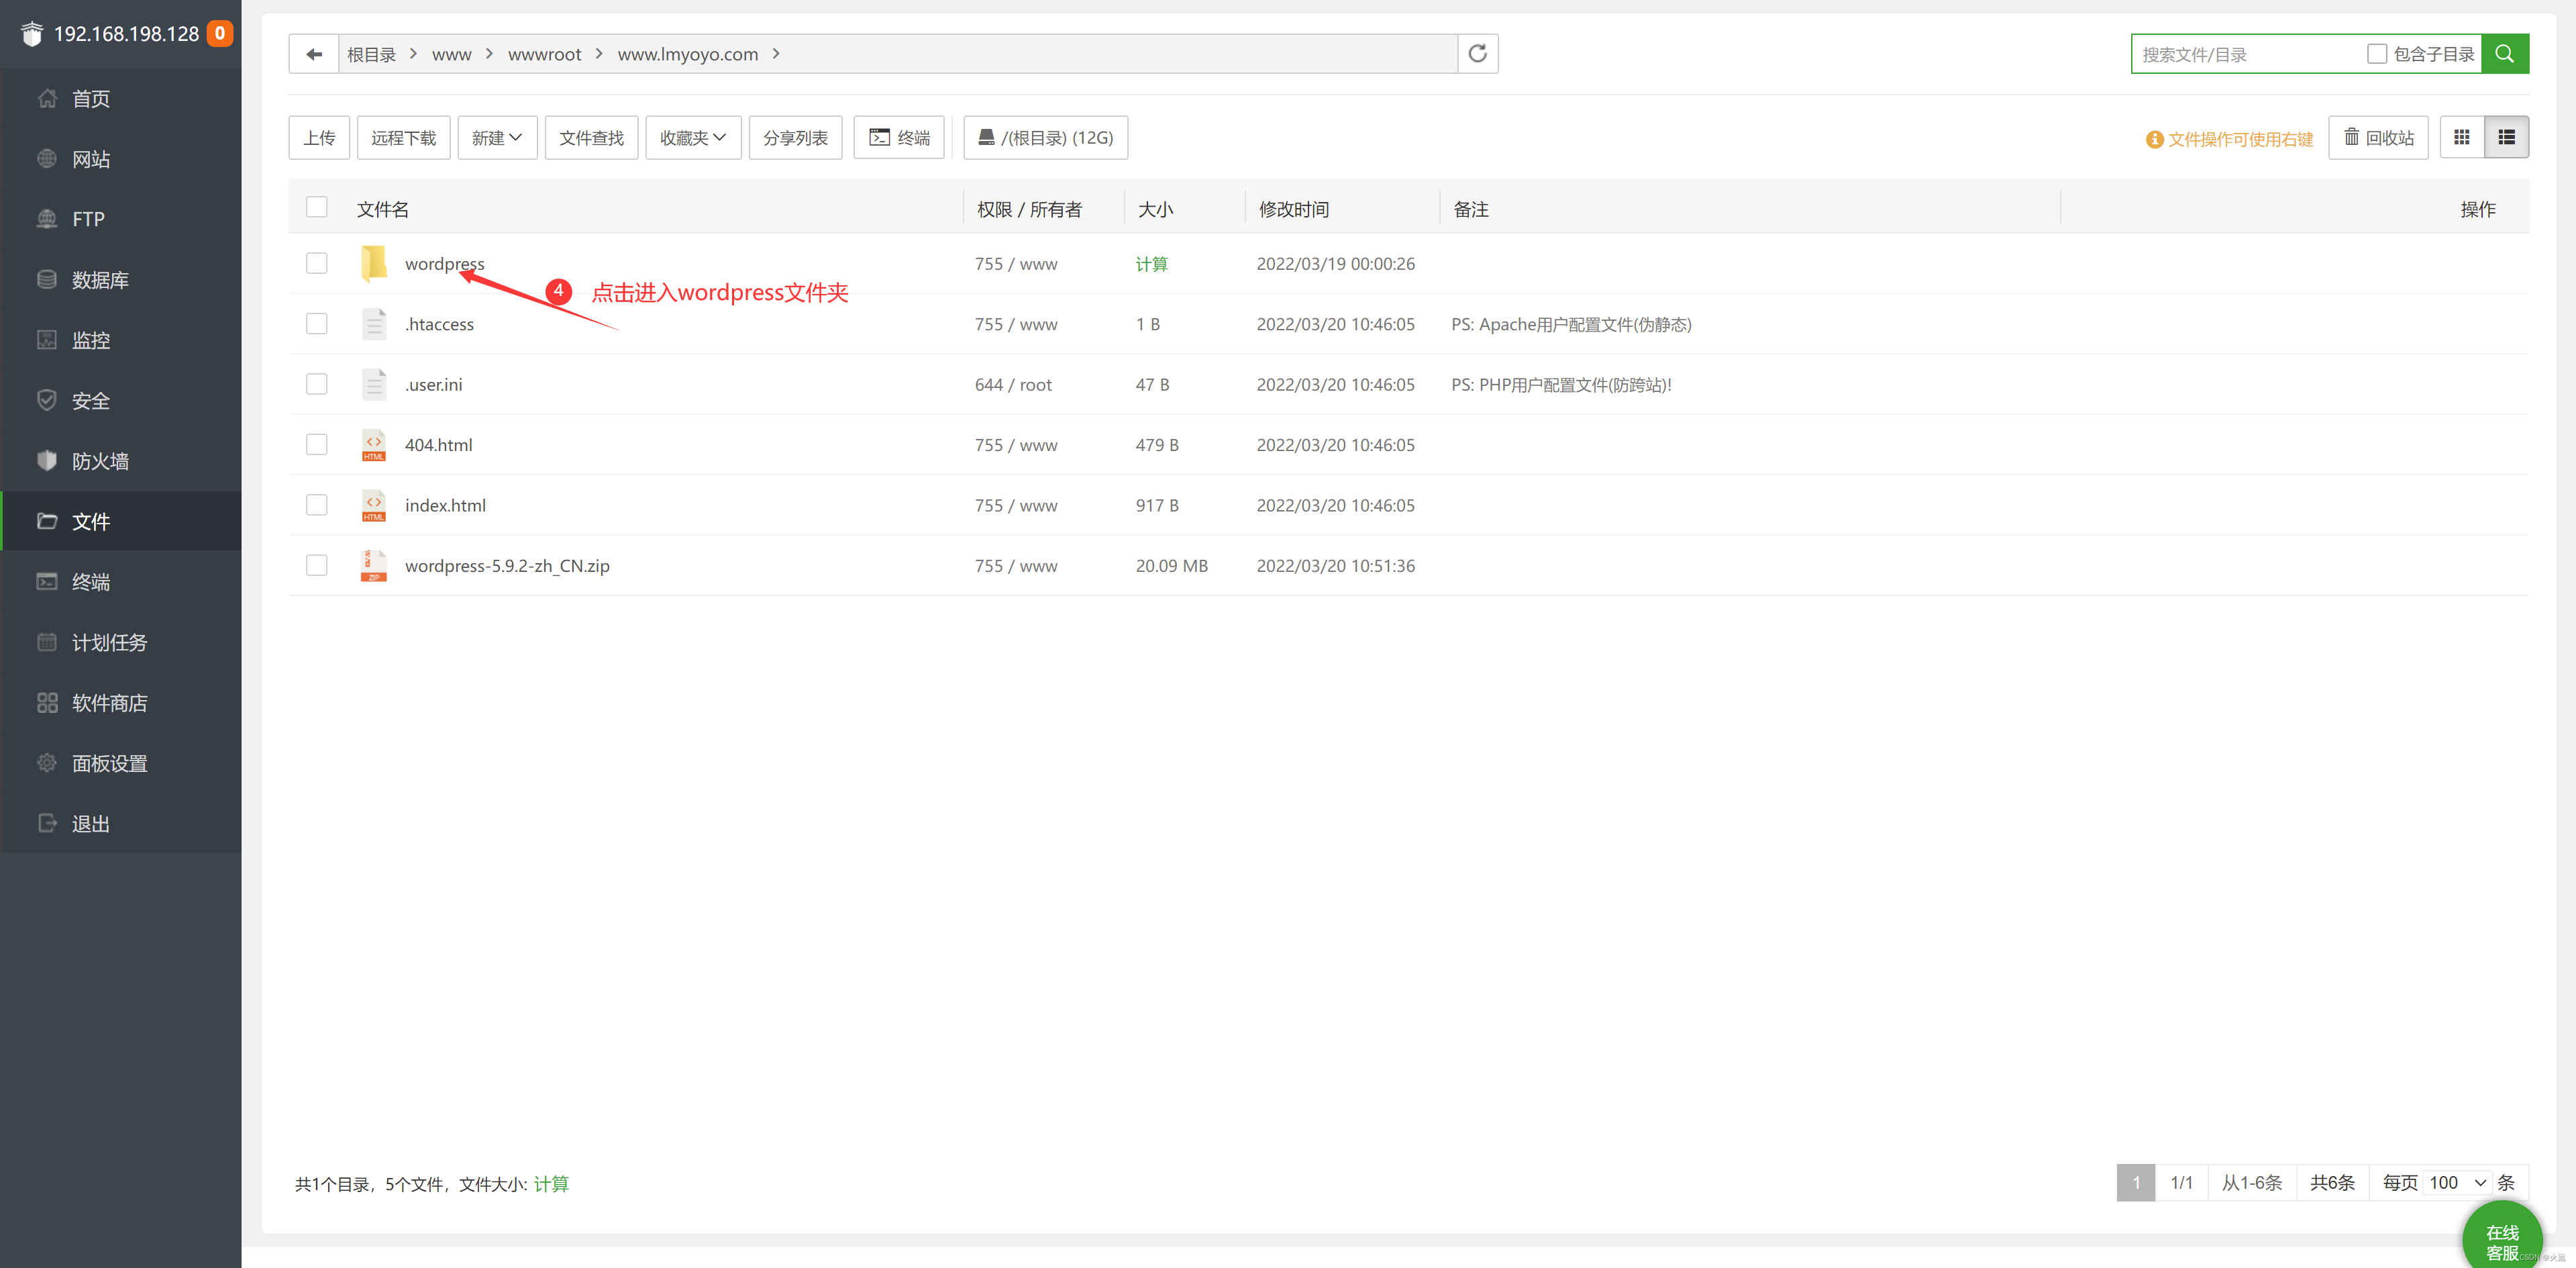Click the index.html file icon
The height and width of the screenshot is (1268, 2576).
coord(373,505)
